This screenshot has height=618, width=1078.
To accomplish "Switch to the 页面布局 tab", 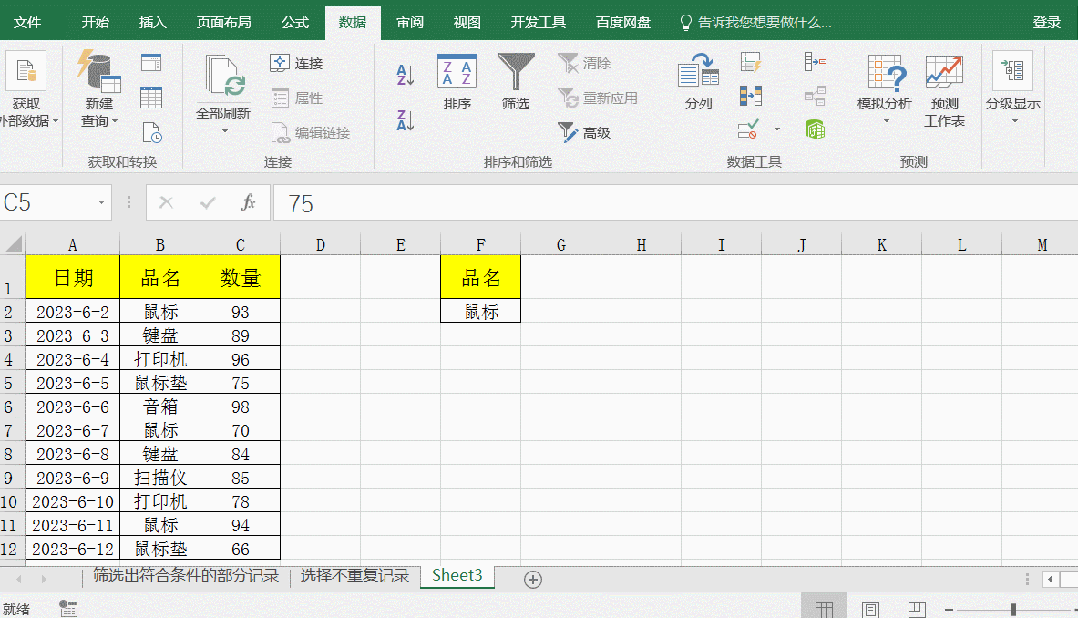I will pyautogui.click(x=223, y=22).
